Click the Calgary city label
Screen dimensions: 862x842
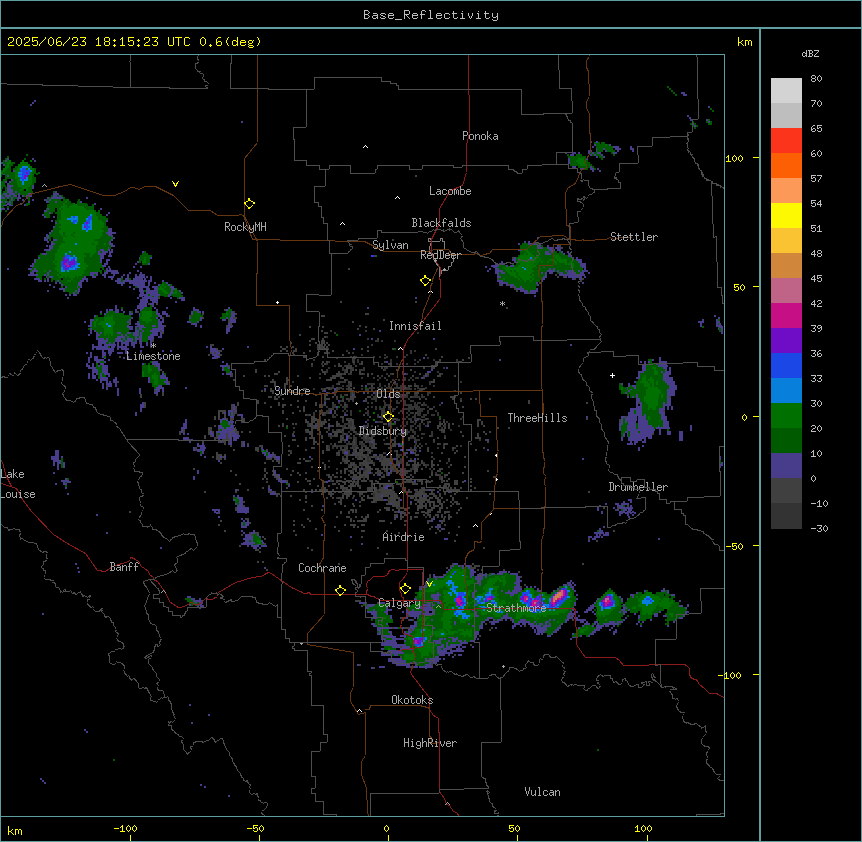399,603
